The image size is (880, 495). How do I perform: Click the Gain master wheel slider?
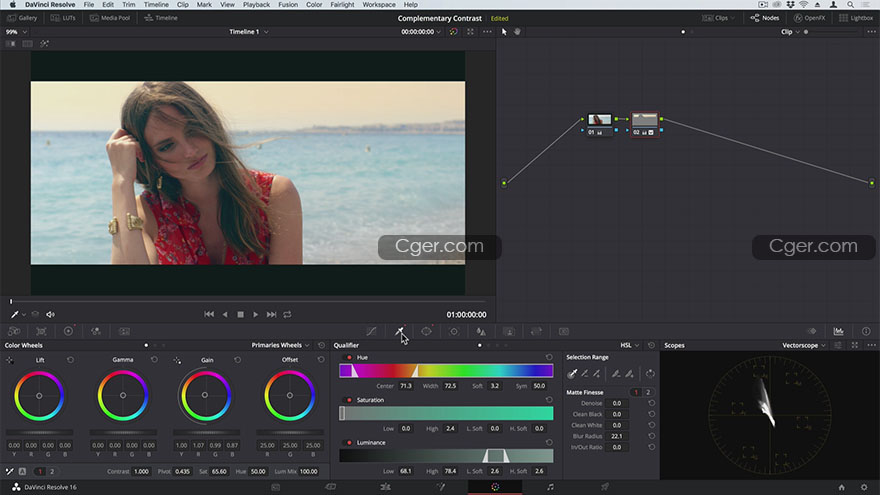pyautogui.click(x=207, y=432)
